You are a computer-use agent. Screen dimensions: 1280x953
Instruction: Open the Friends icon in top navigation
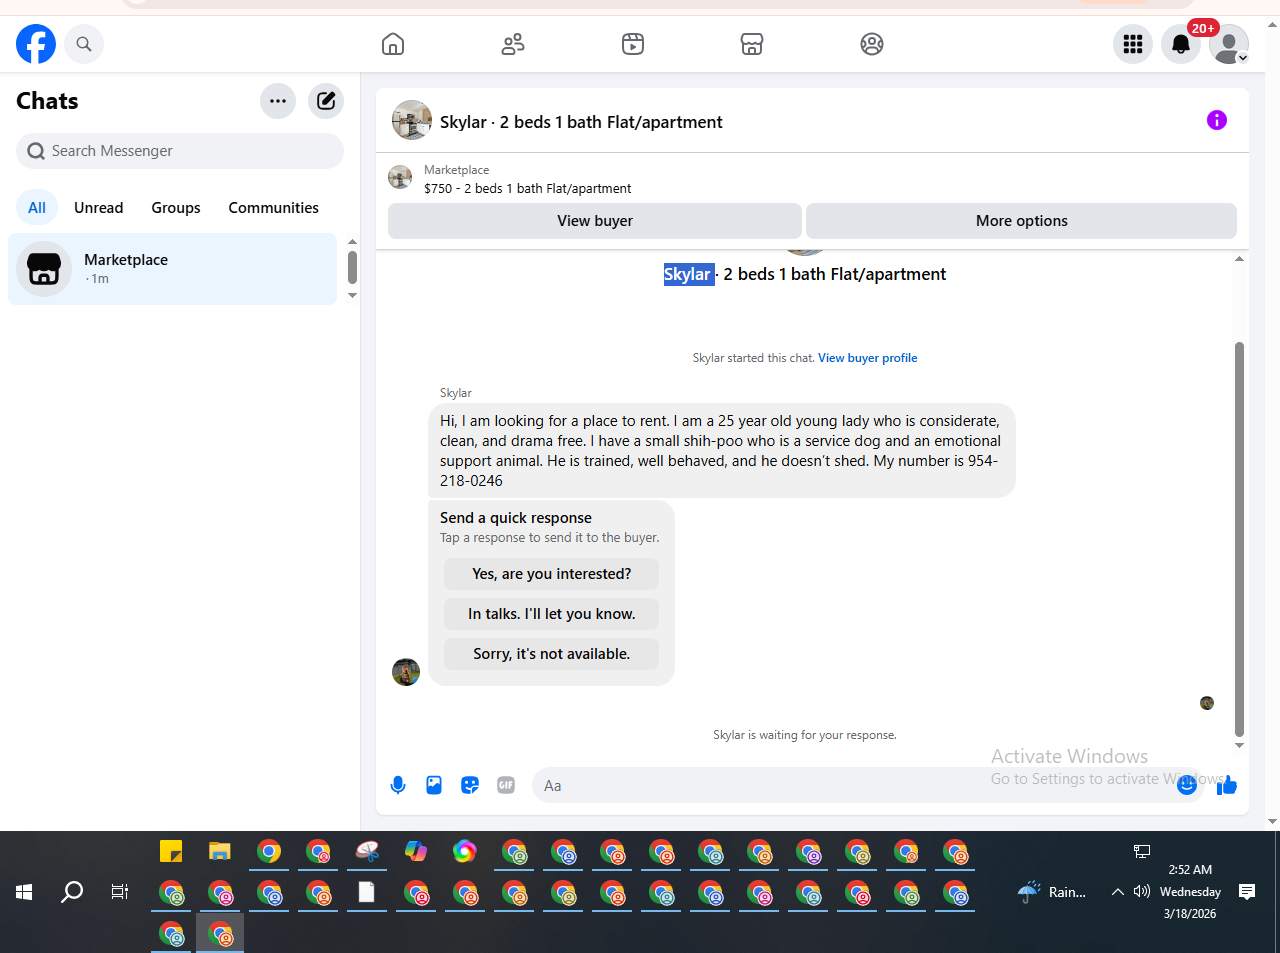513,44
